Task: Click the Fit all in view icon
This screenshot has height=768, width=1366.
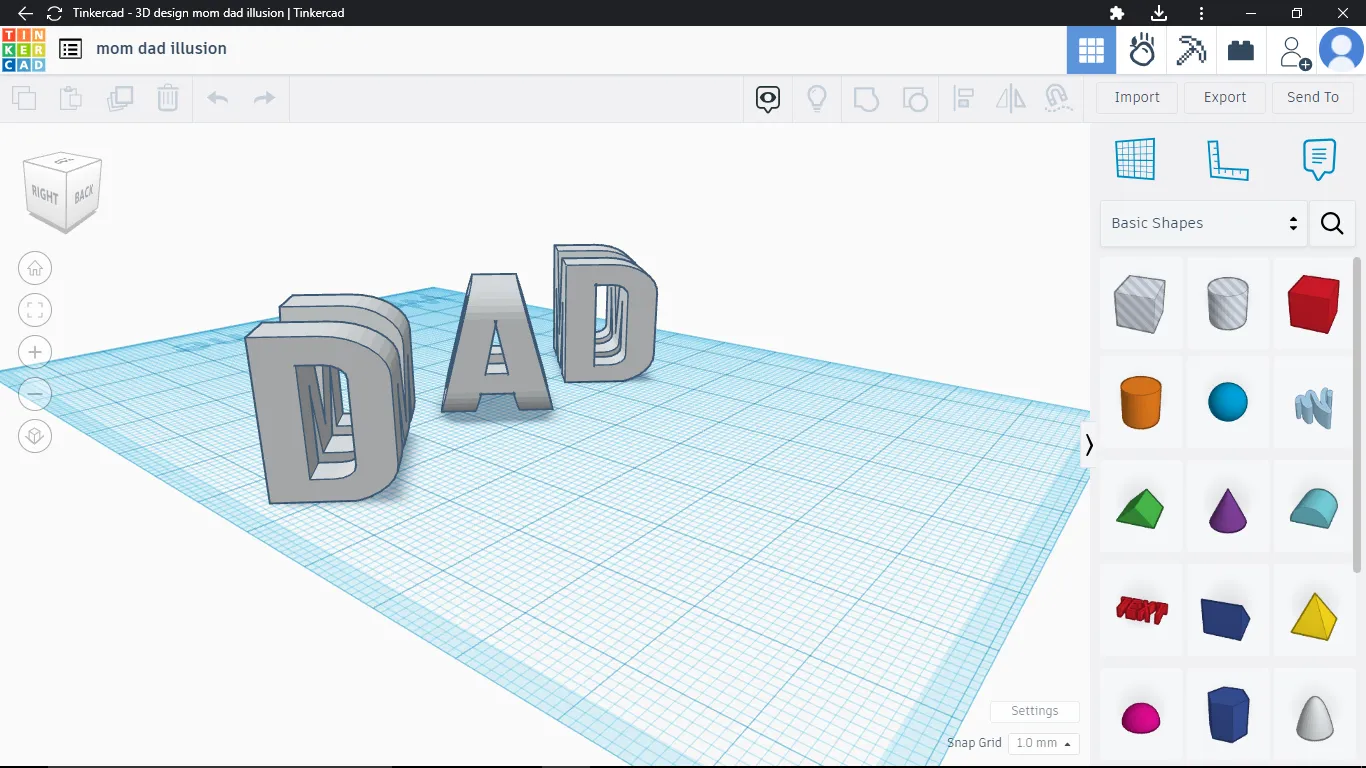Action: pos(35,310)
